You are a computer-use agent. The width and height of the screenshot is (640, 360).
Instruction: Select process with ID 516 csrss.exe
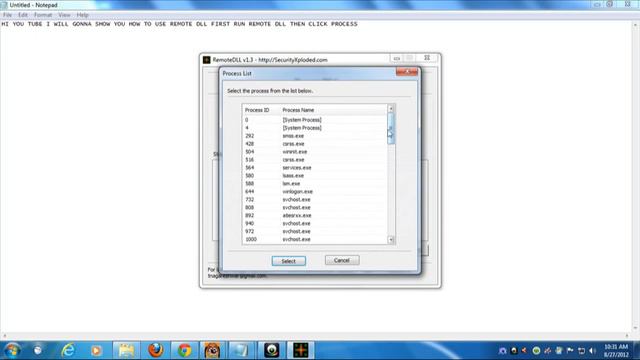(x=315, y=160)
